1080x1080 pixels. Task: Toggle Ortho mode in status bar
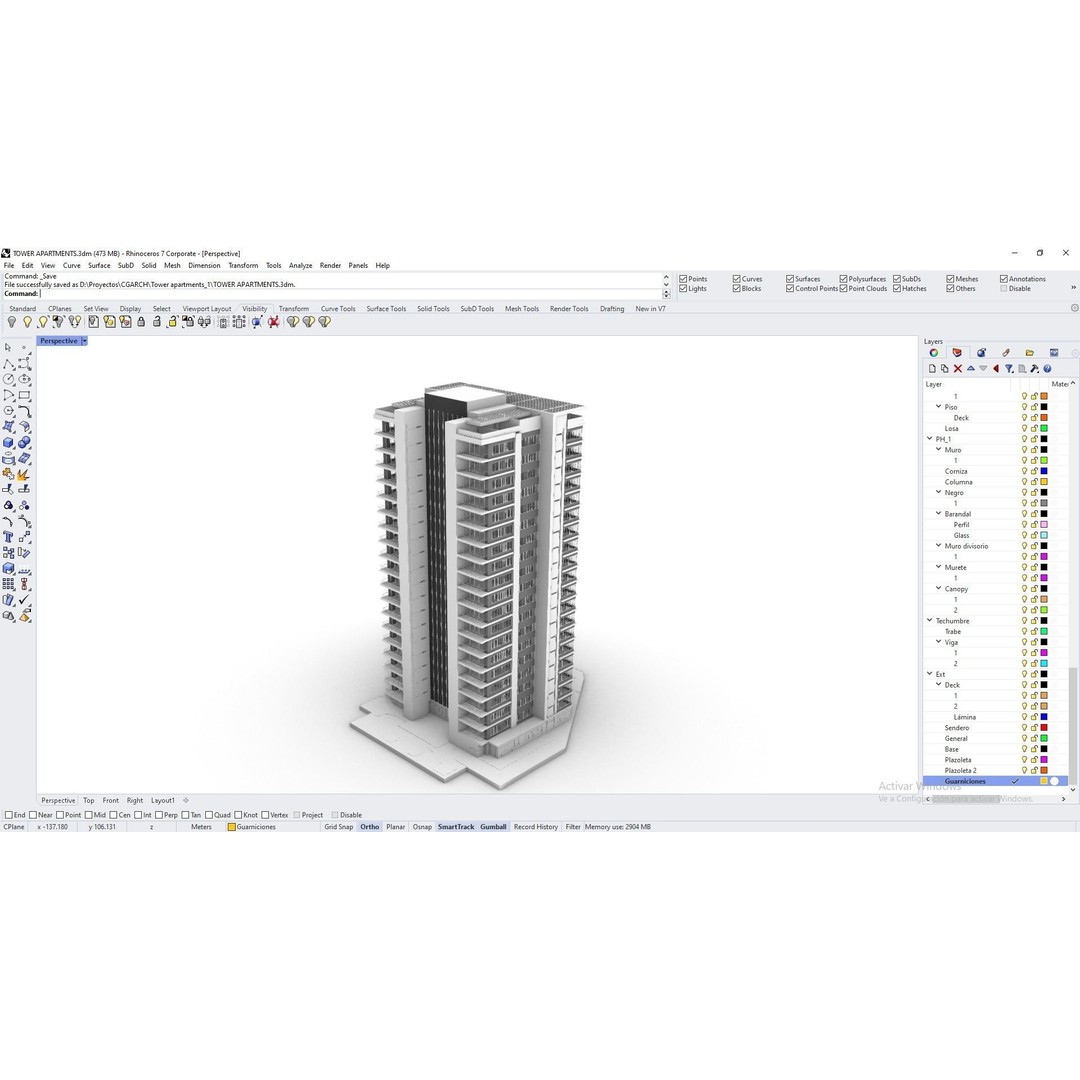point(370,827)
